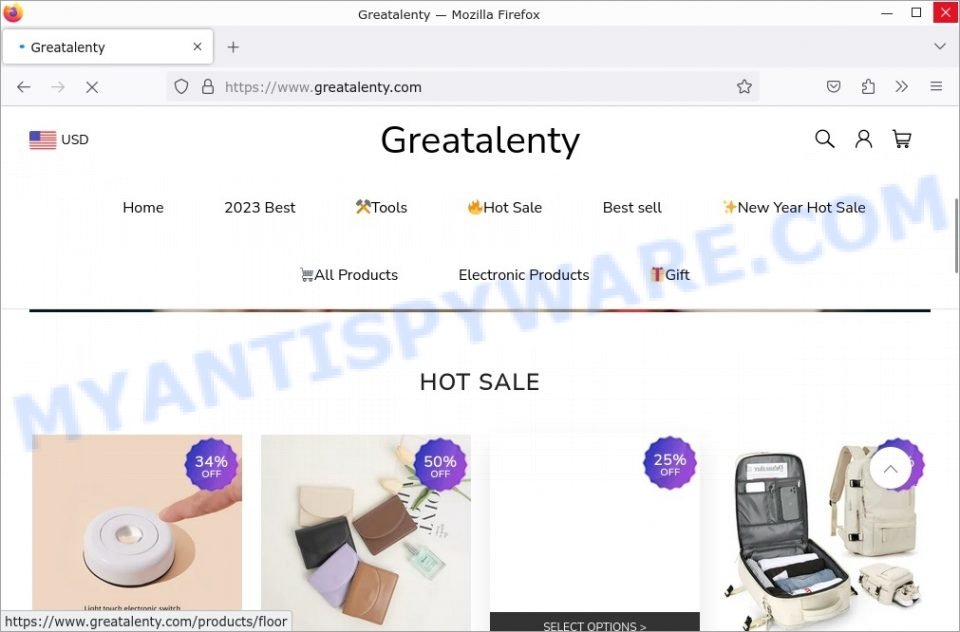
Task: Click the Save to Pocket icon
Action: [x=833, y=87]
